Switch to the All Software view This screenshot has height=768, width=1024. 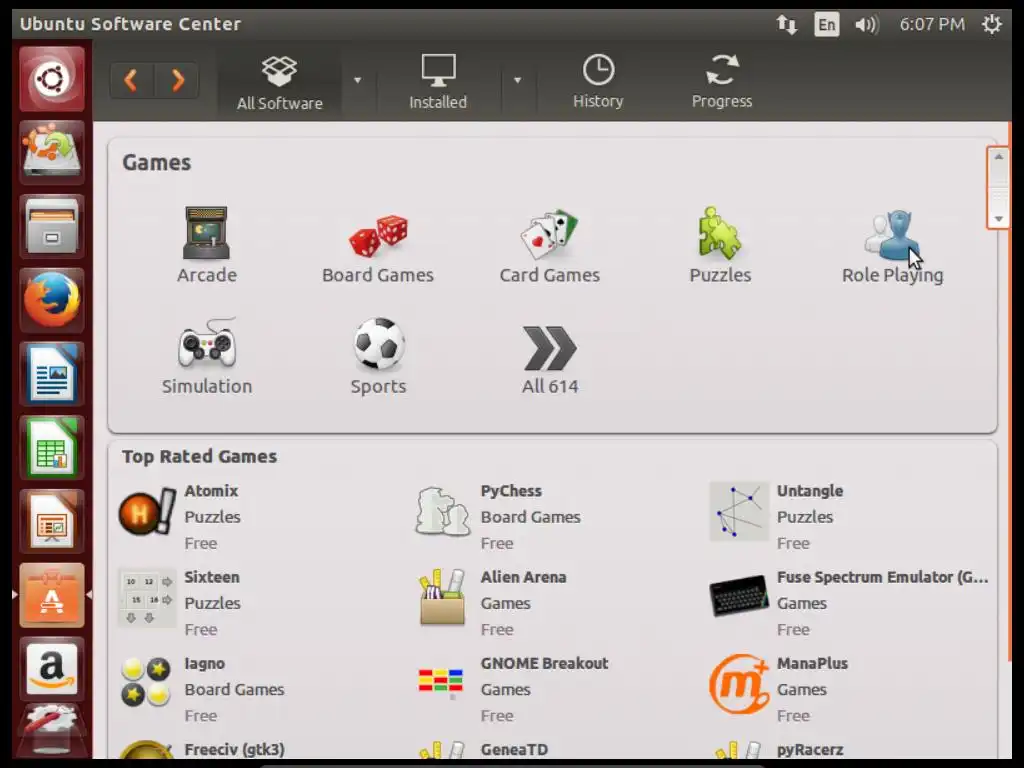280,82
